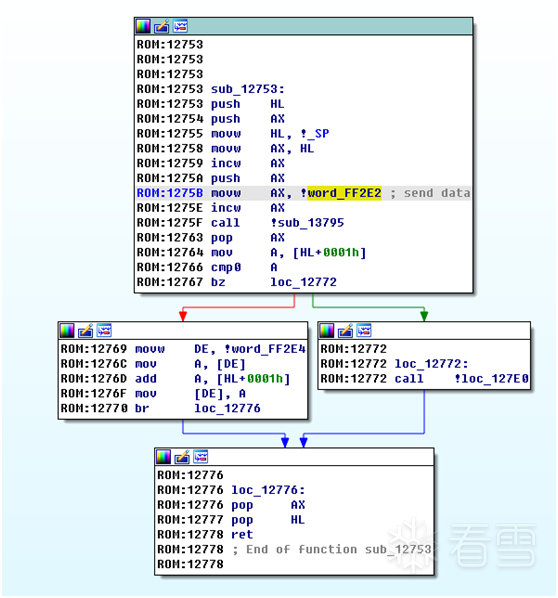558x598 pixels.
Task: Click the 'push AX' line at ROM:1275A
Action: tap(211, 178)
